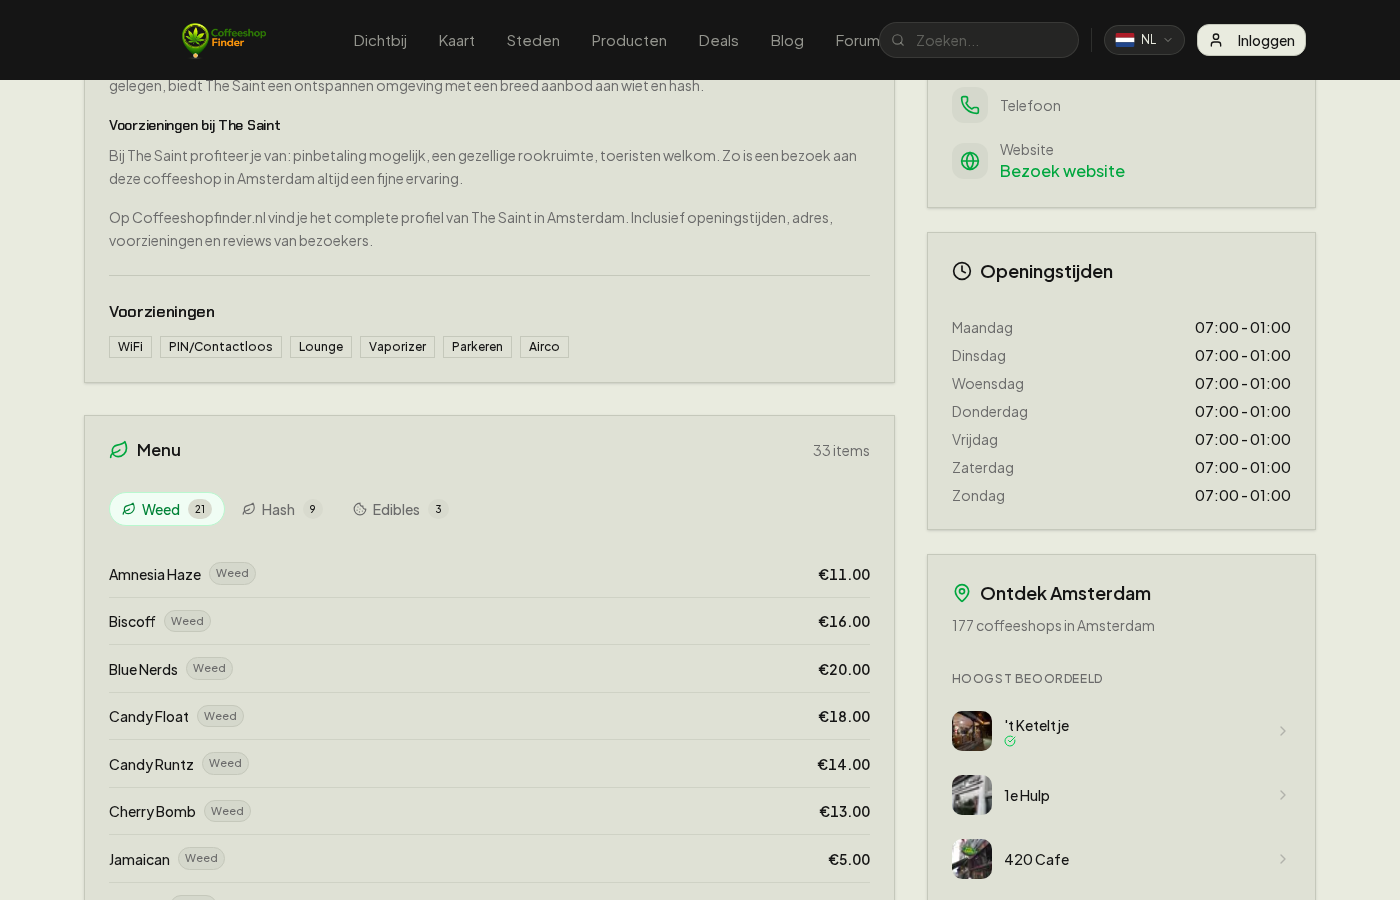Click the Vaporizer amenity tag
The width and height of the screenshot is (1400, 900).
pos(397,347)
